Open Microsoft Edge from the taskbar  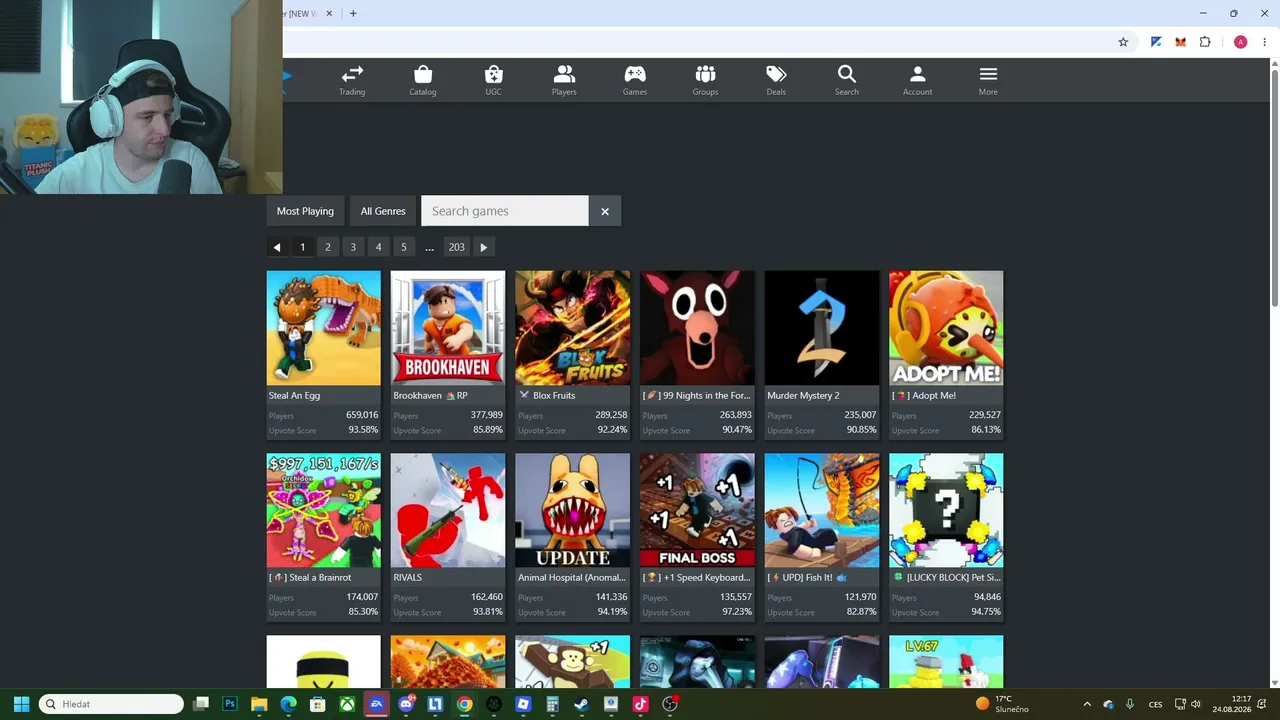point(288,704)
